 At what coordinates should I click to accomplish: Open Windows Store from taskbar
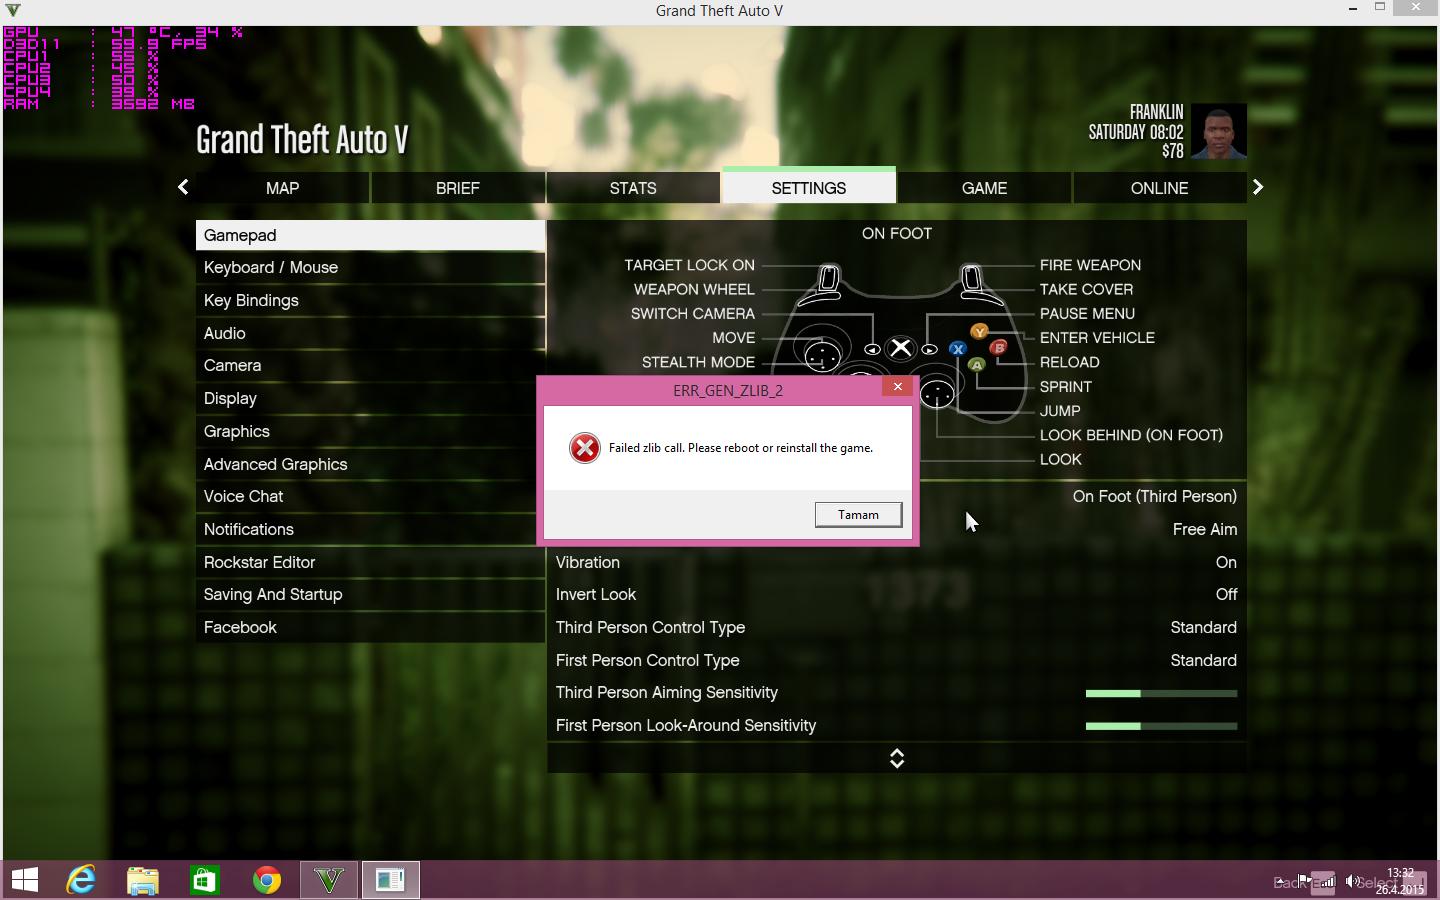point(205,880)
